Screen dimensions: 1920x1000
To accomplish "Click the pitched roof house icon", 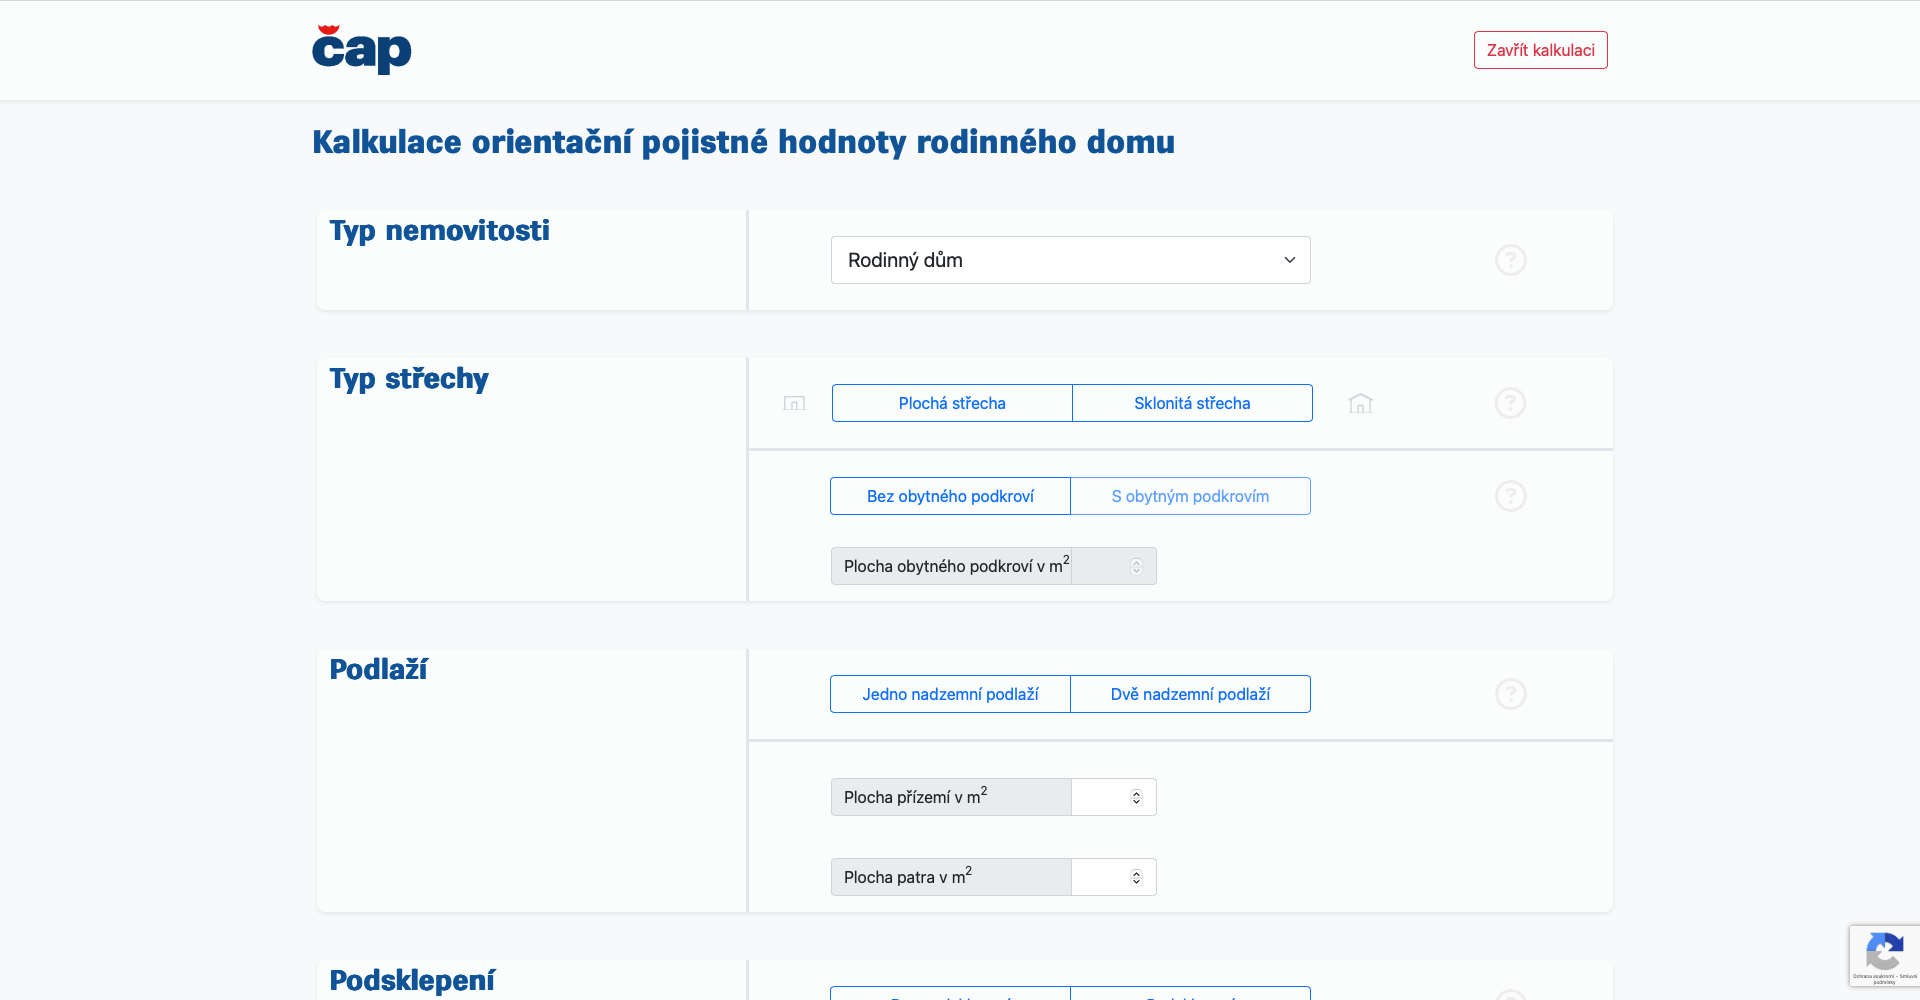I will (1360, 403).
